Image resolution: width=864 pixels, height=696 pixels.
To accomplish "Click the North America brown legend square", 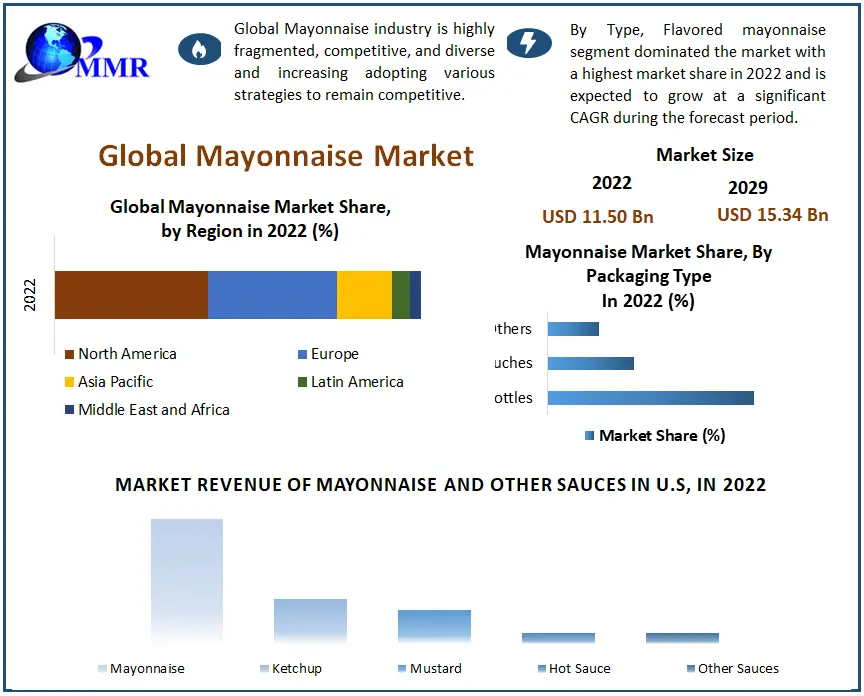I will [x=69, y=354].
